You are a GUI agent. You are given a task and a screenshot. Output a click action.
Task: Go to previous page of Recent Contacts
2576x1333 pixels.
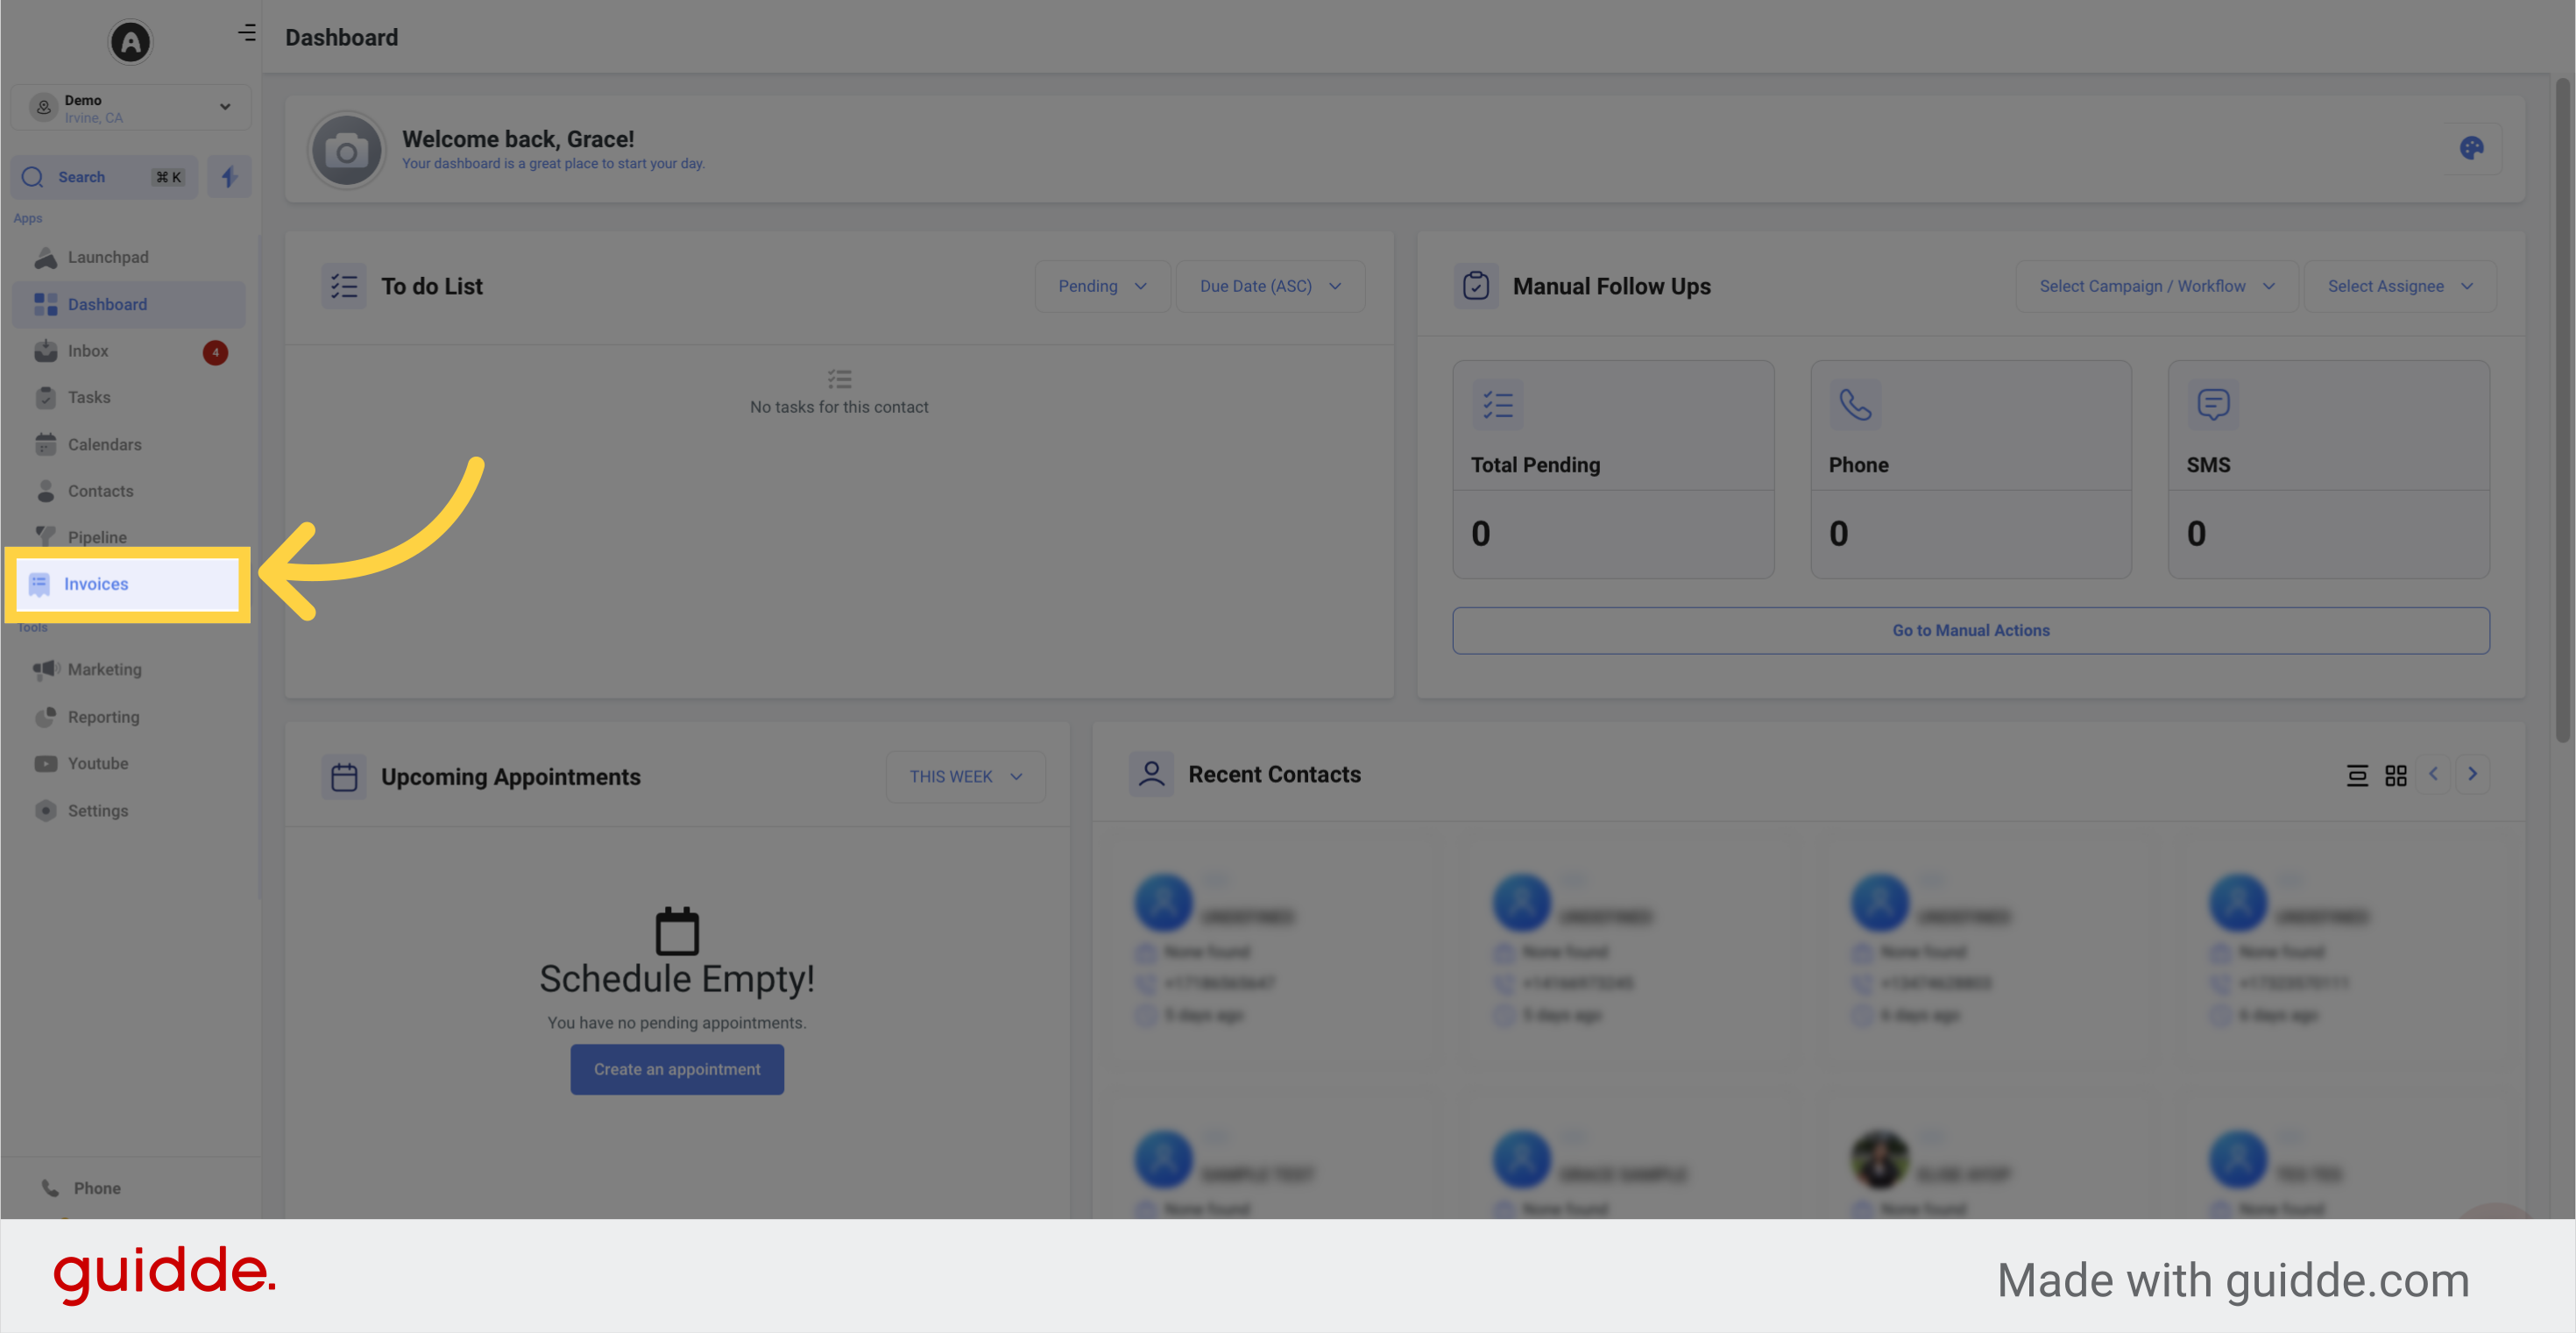2433,774
